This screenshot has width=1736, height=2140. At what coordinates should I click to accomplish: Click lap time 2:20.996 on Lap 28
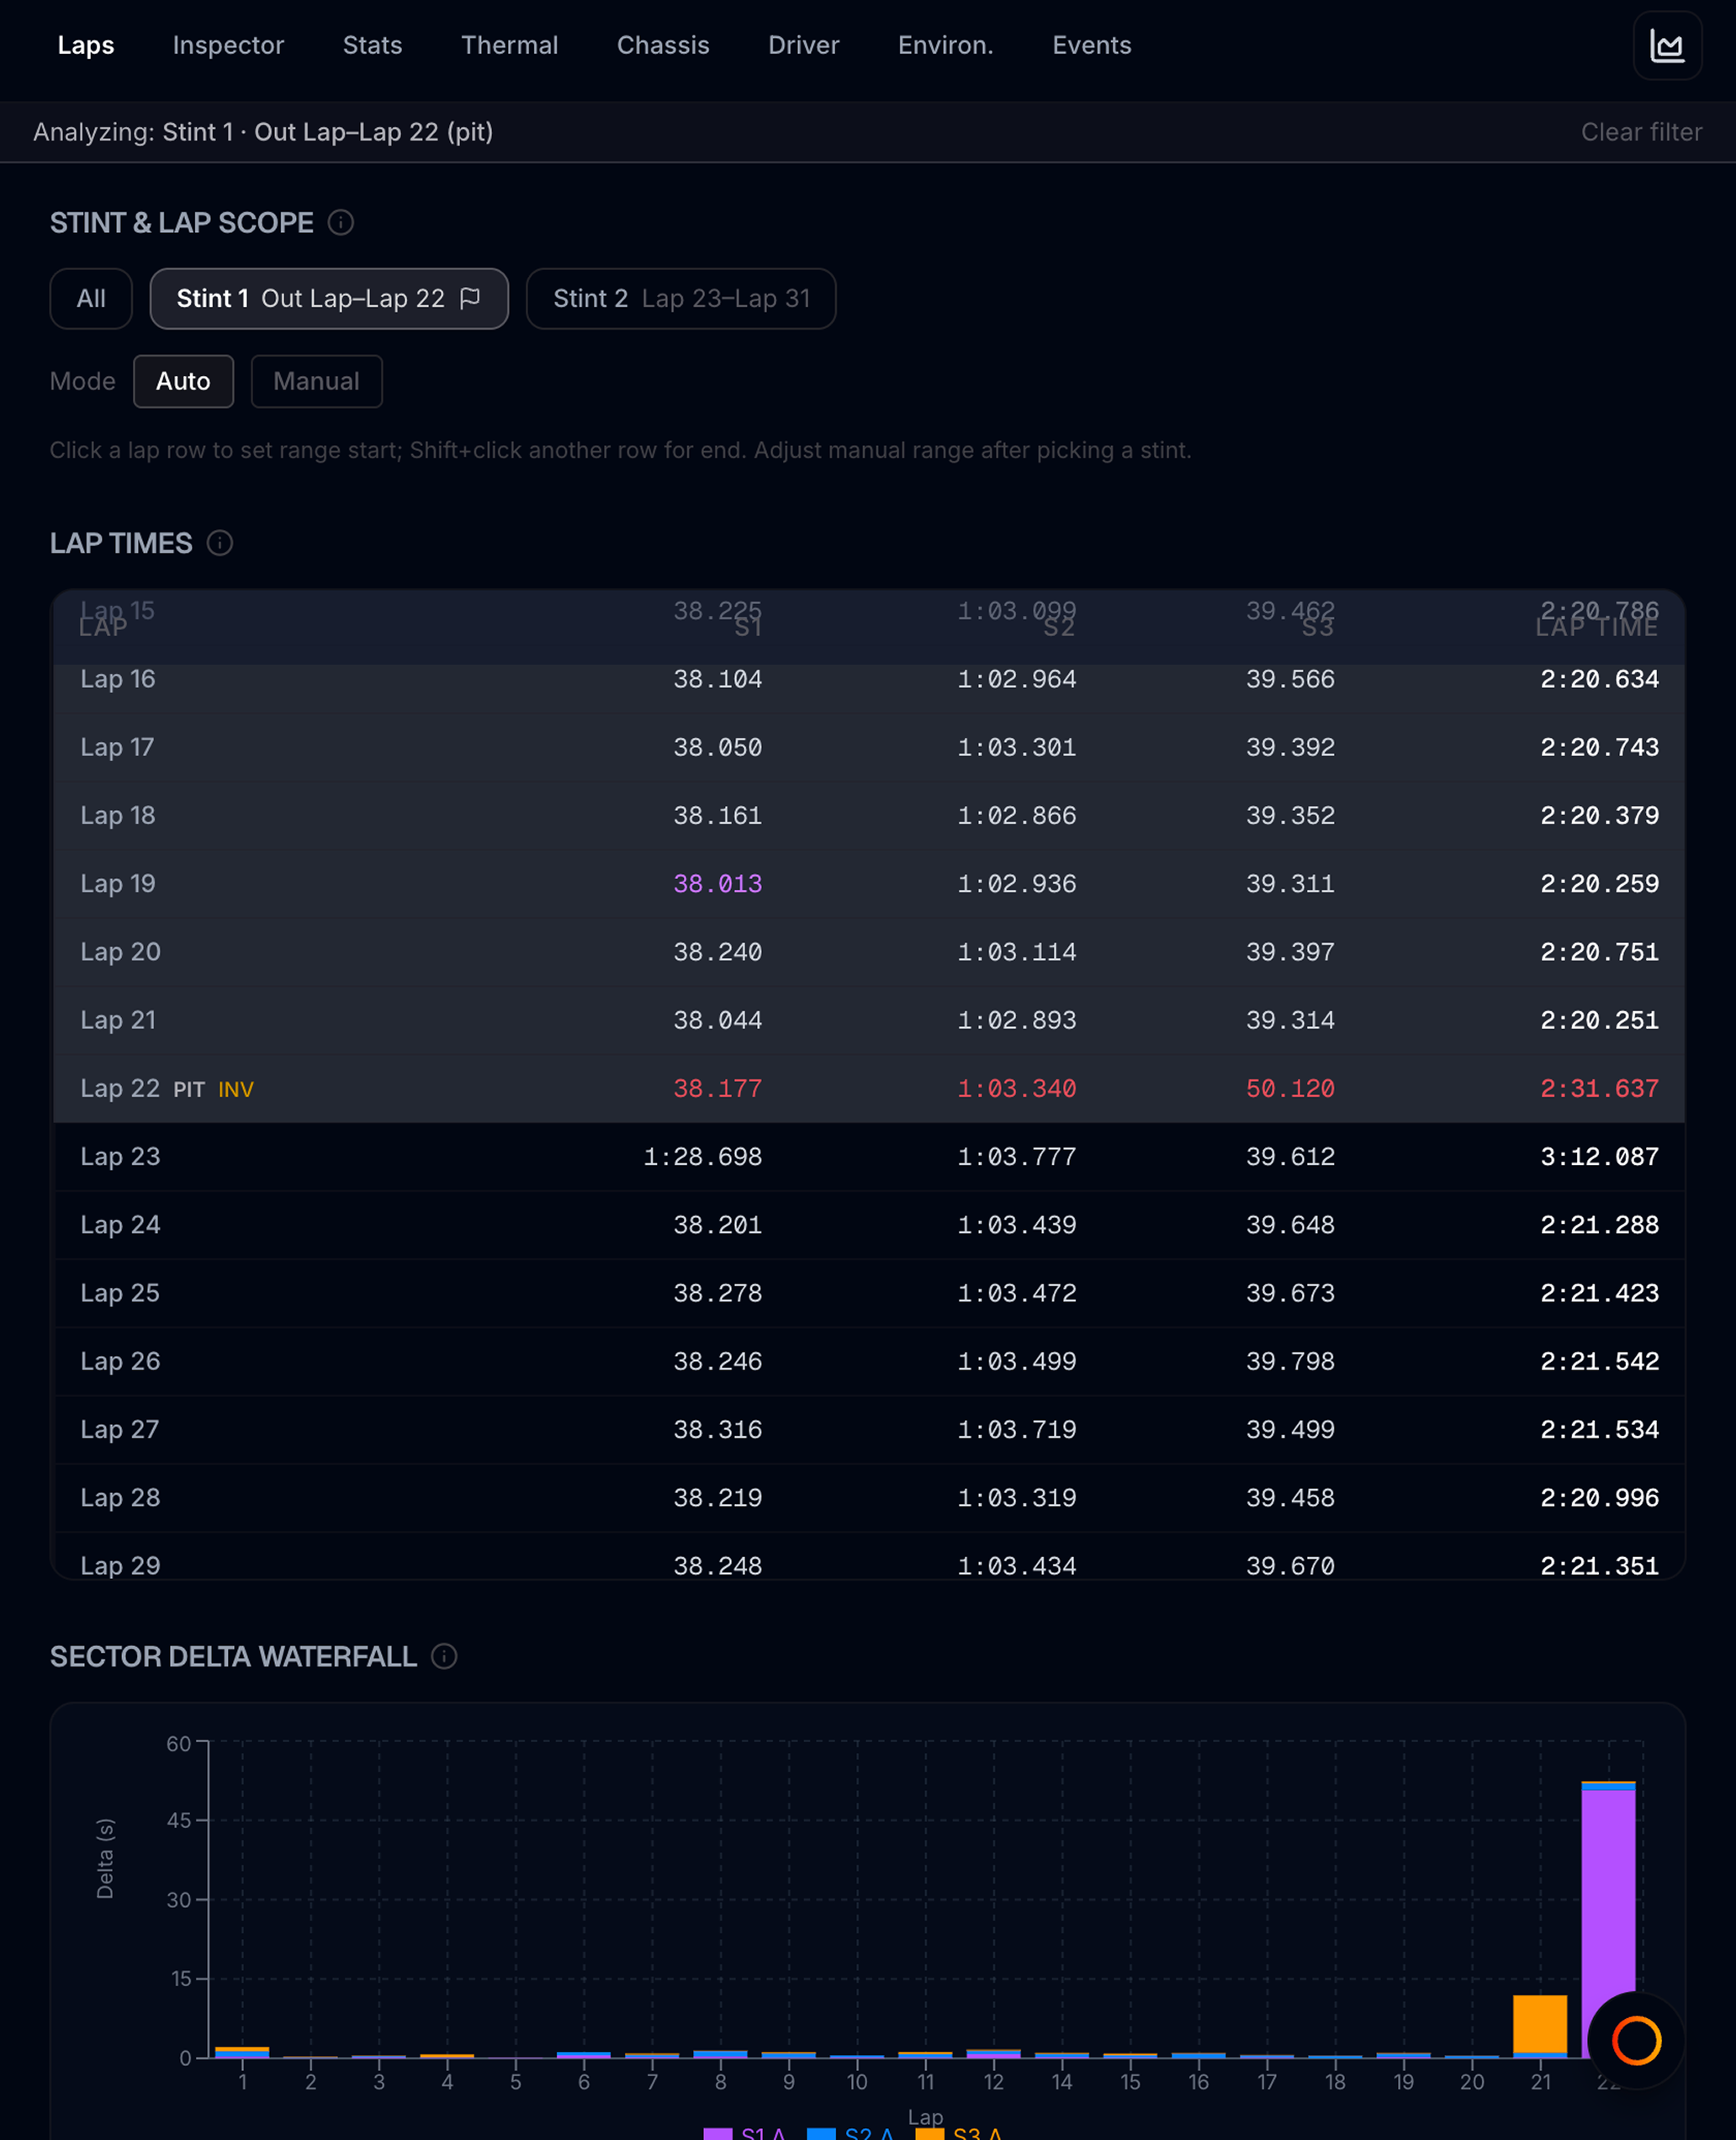point(1599,1498)
